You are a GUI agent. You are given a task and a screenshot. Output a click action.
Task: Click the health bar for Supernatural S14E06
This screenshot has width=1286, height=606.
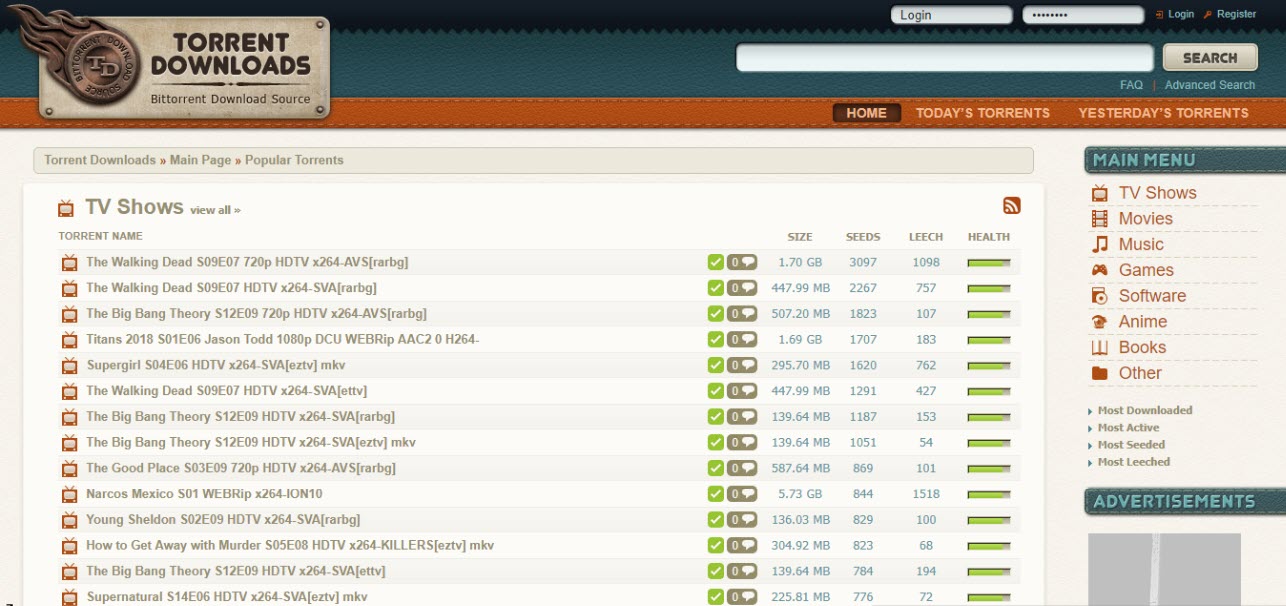pos(988,597)
